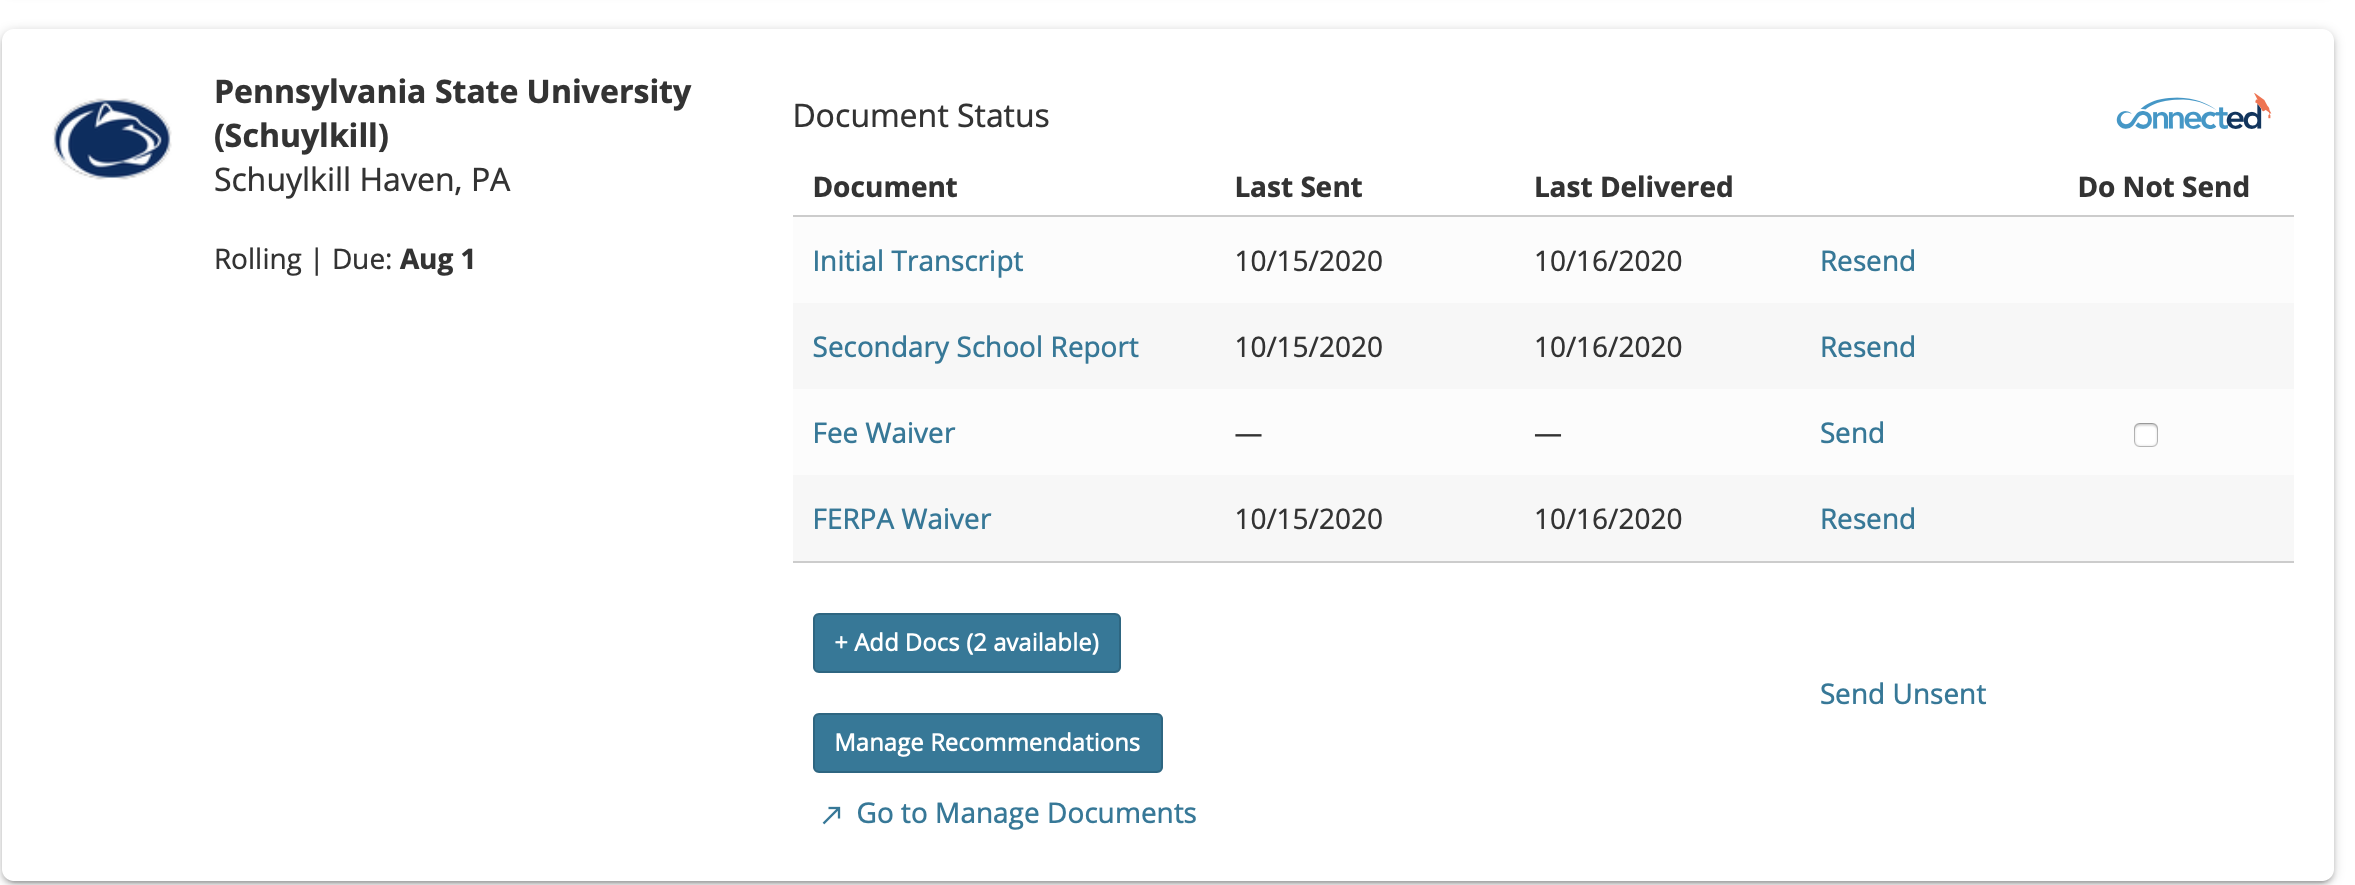The width and height of the screenshot is (2355, 885).
Task: Click the Send Unsent link
Action: 1902,694
